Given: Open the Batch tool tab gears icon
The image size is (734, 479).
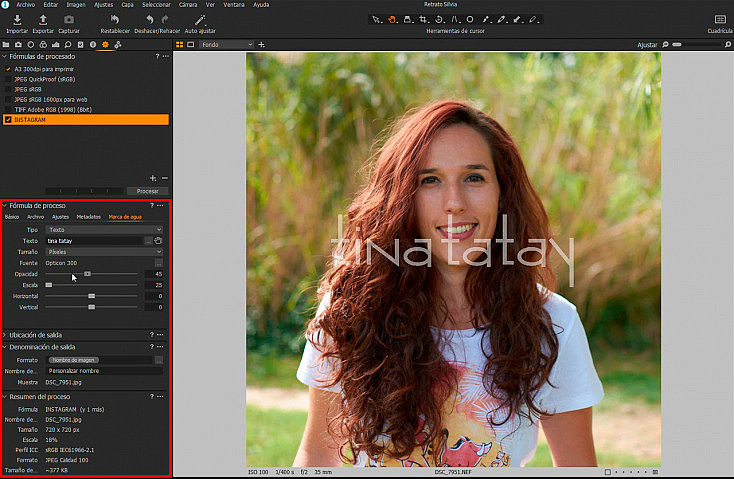Looking at the screenshot, I should click(118, 44).
